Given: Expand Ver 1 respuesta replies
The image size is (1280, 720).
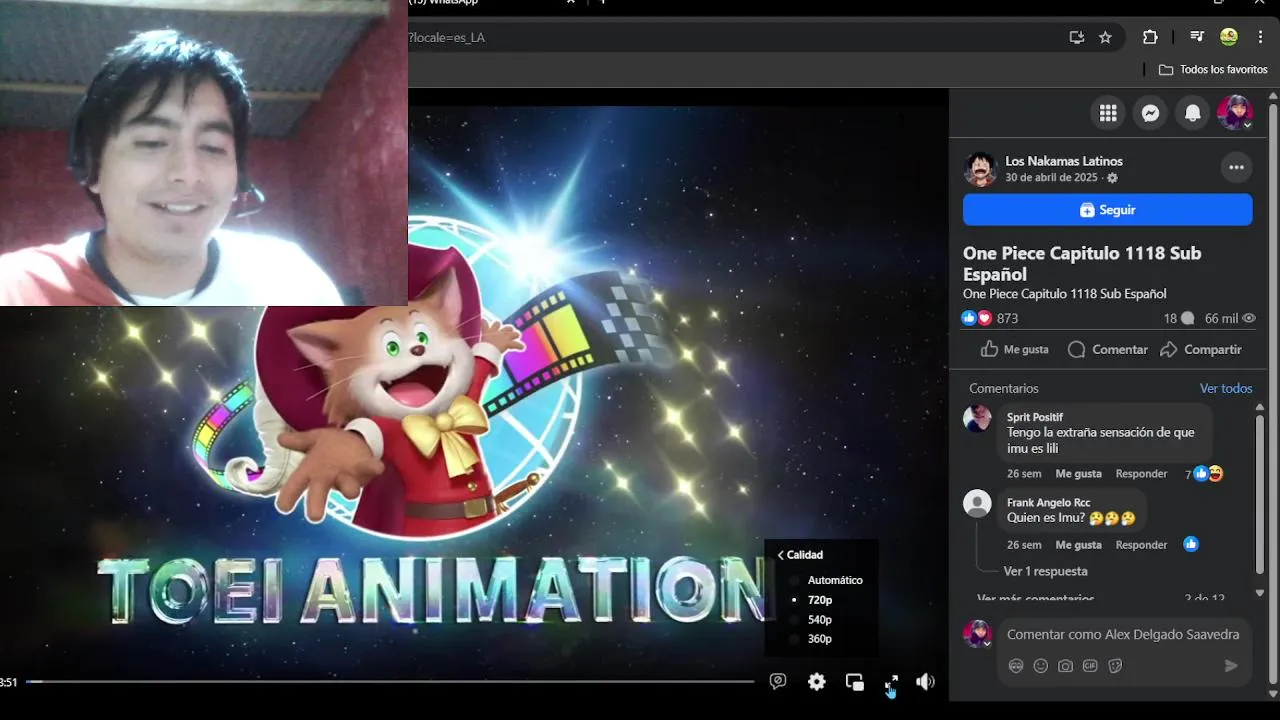Looking at the screenshot, I should click(1045, 571).
